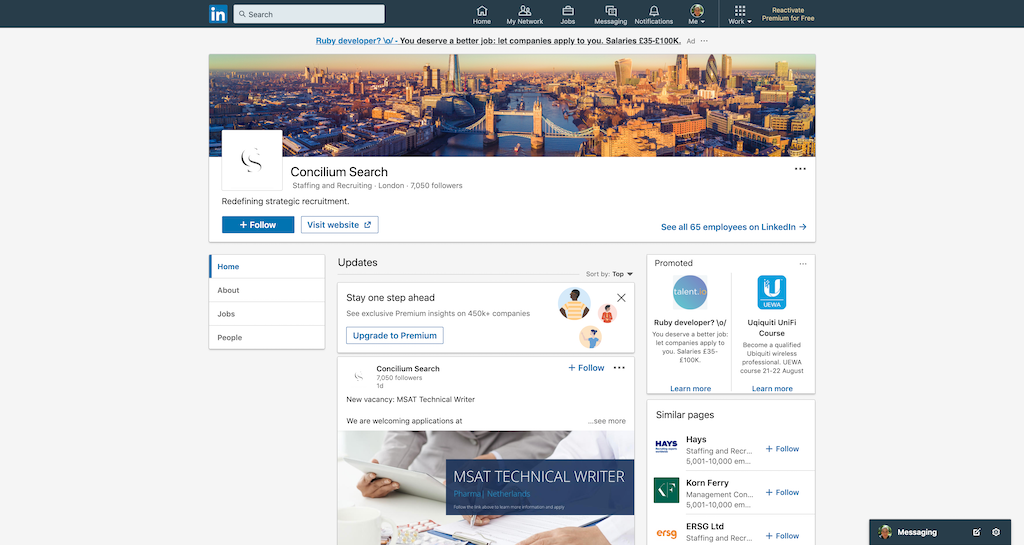Open Hays logo in Similar pages
Viewport: 1024px width, 545px height.
tap(666, 446)
